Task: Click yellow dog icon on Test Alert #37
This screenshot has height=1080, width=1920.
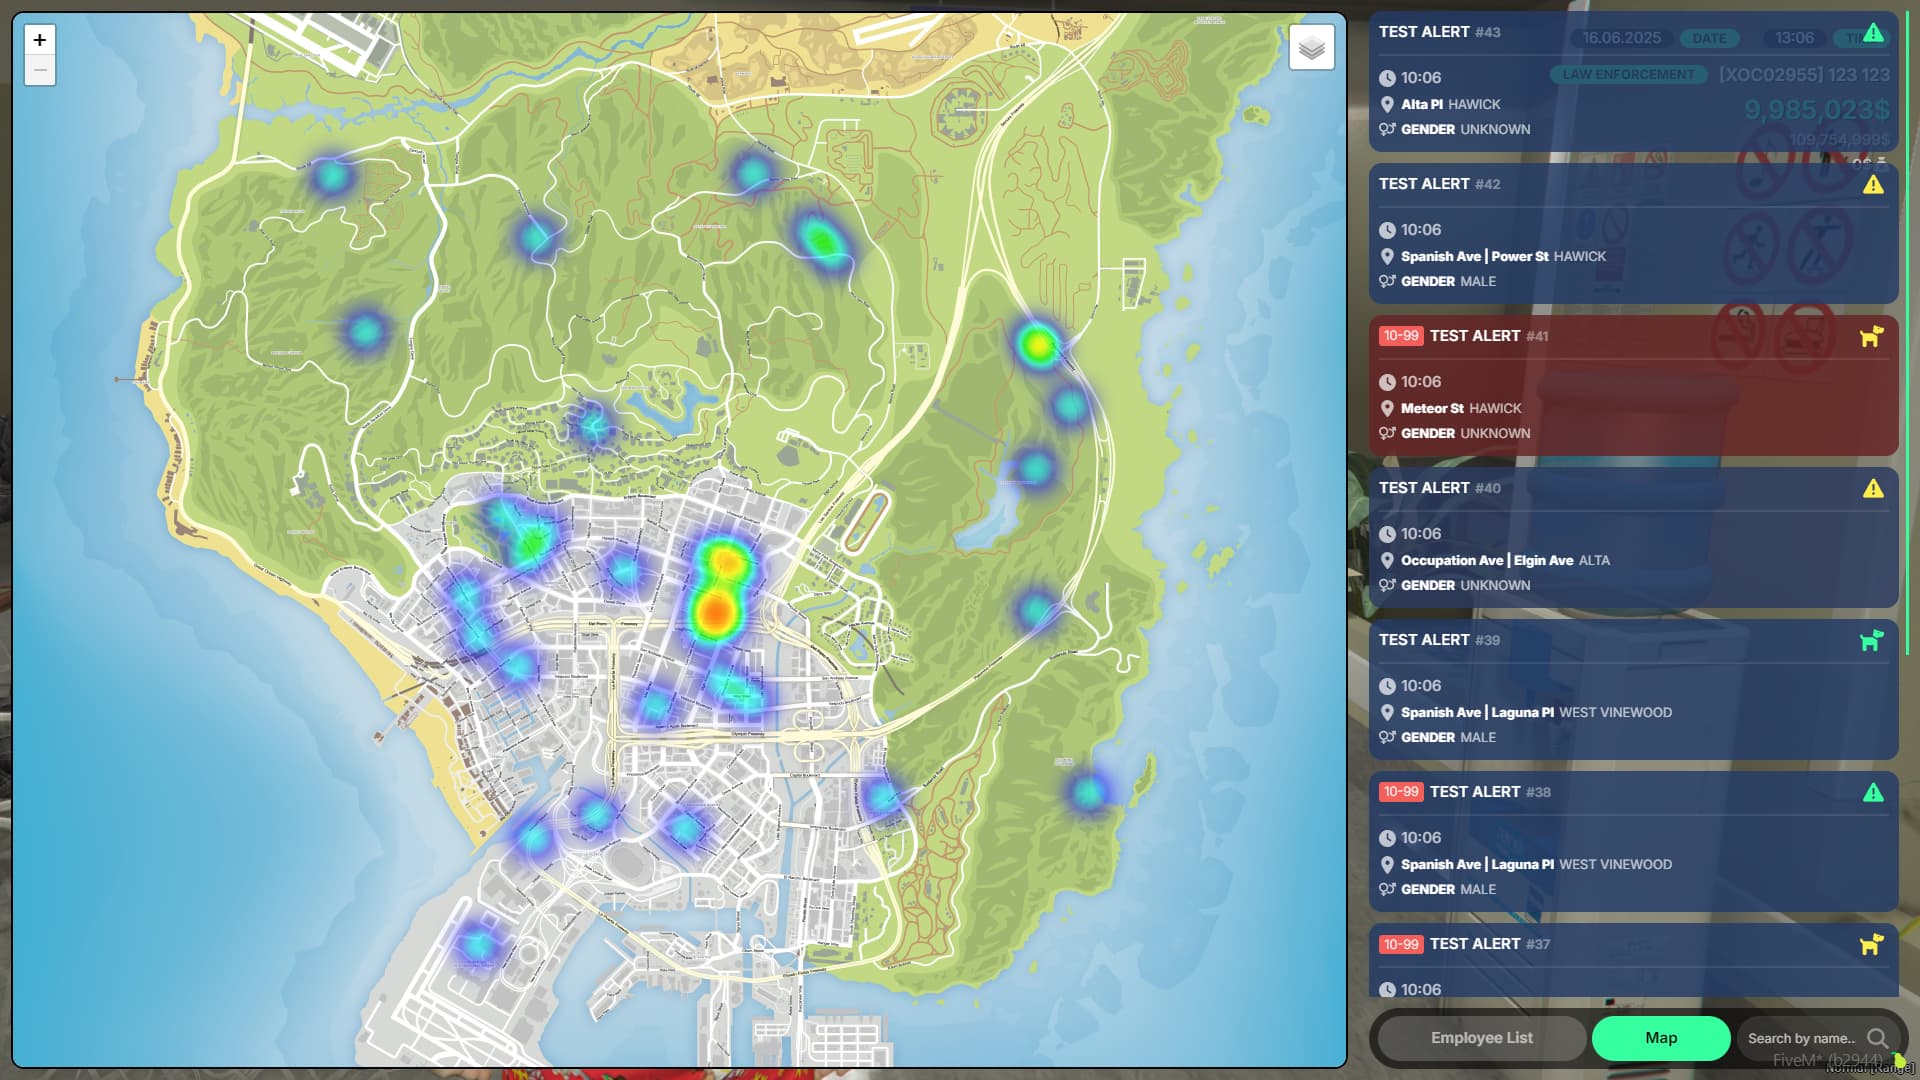Action: pos(1871,945)
